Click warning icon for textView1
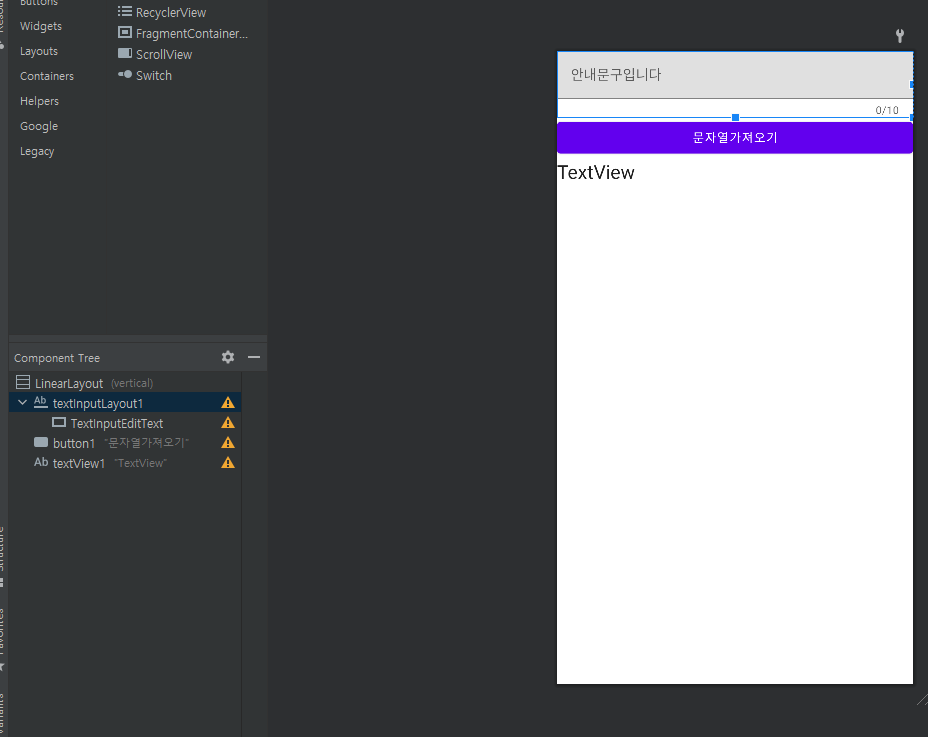Image resolution: width=928 pixels, height=737 pixels. (228, 463)
